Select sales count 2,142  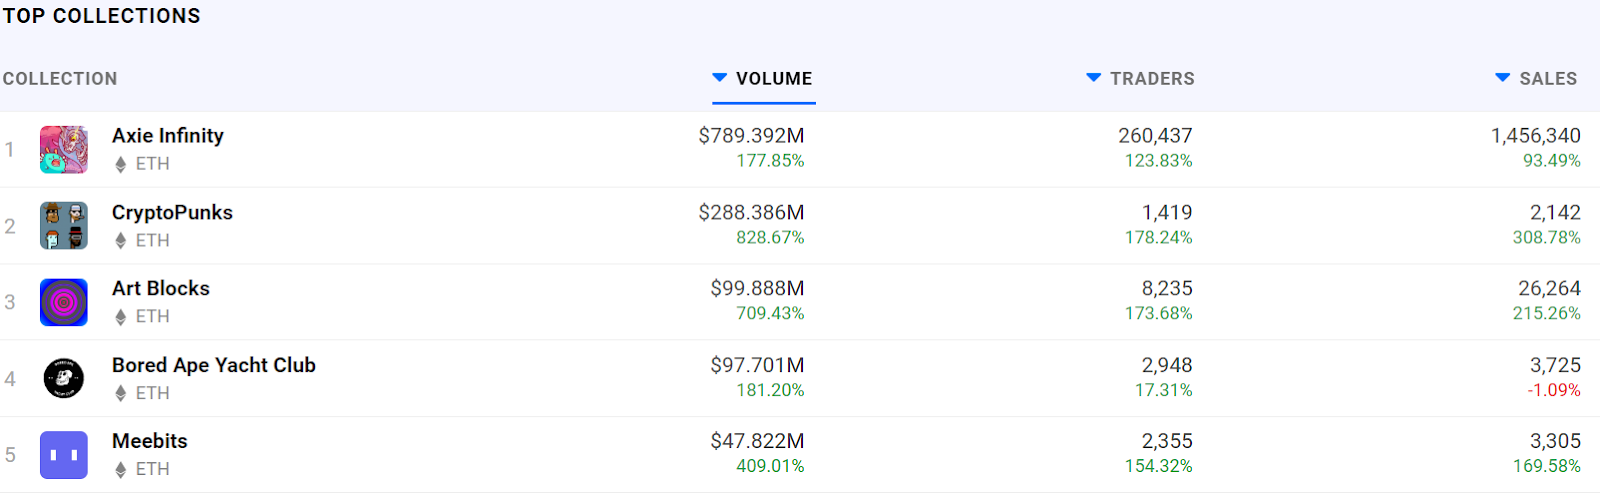(x=1555, y=213)
